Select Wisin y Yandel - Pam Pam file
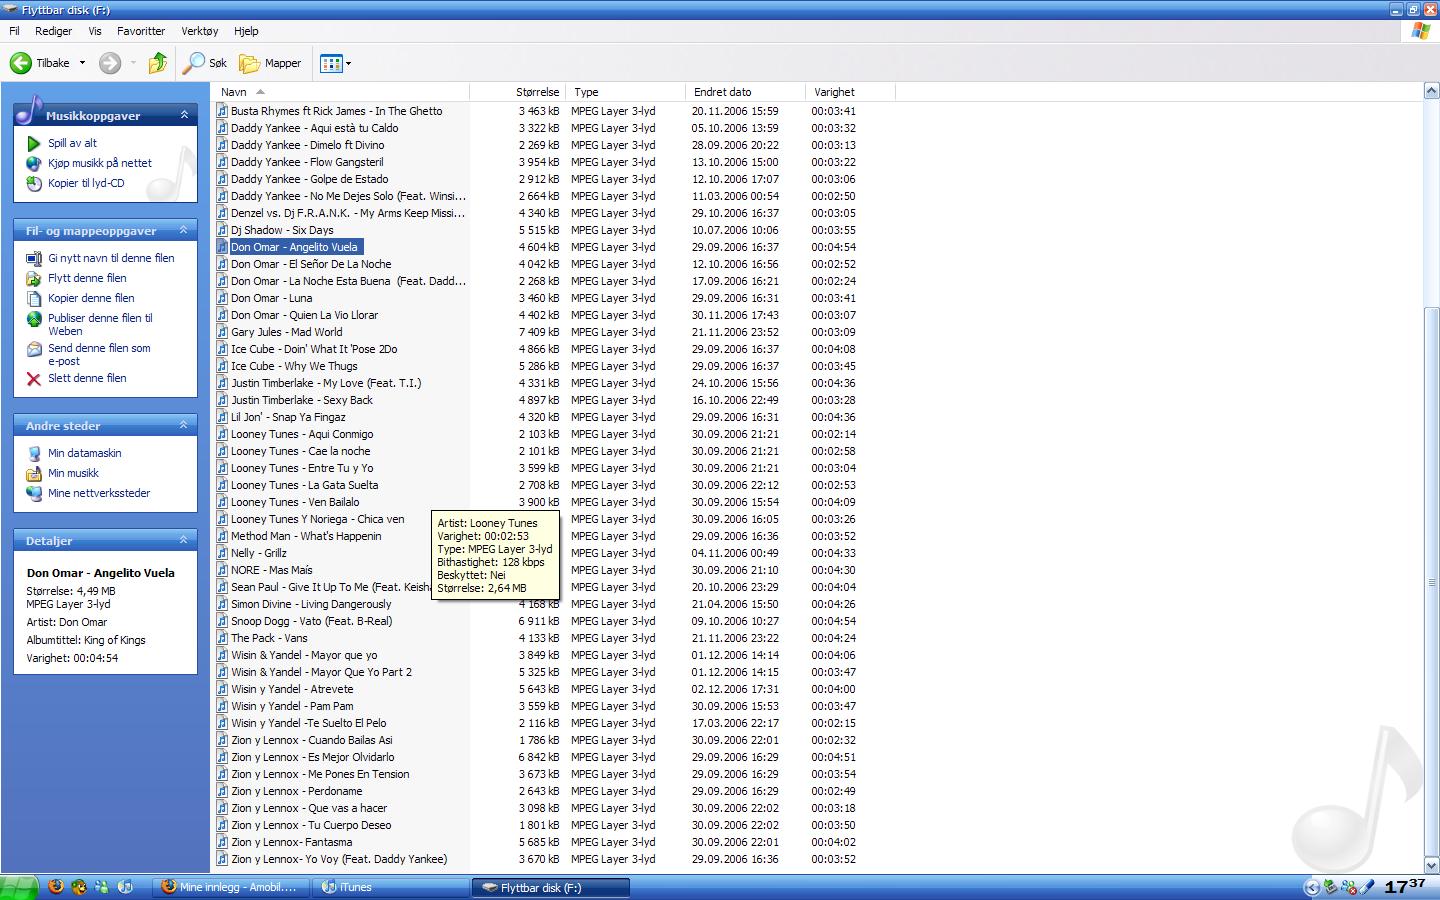This screenshot has width=1440, height=900. coord(292,706)
